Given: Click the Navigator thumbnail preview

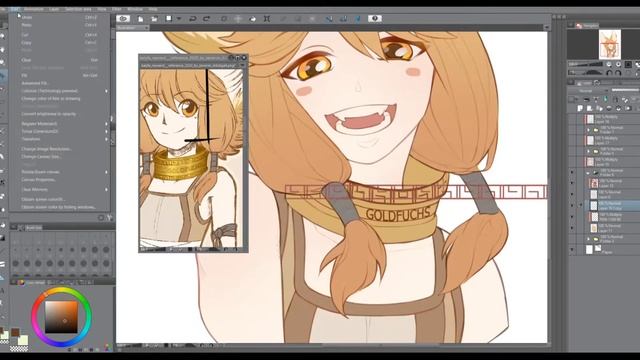Looking at the screenshot, I should 610,44.
